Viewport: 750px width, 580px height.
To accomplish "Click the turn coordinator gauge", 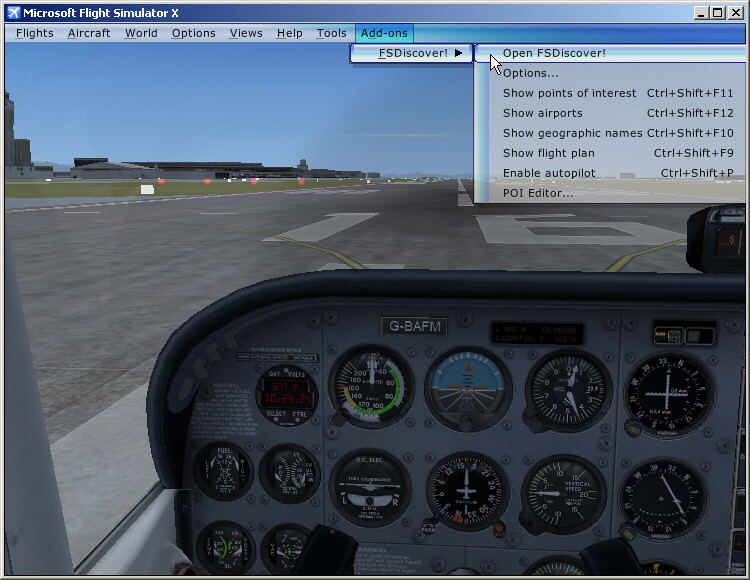I will tap(370, 490).
